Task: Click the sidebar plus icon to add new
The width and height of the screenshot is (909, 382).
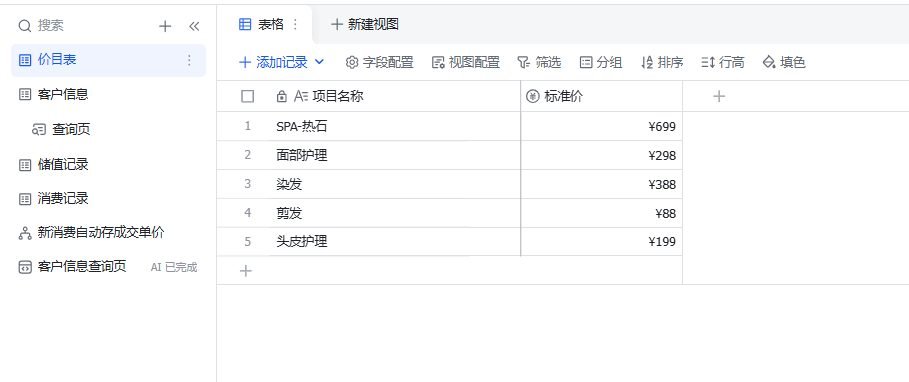Action: (165, 26)
